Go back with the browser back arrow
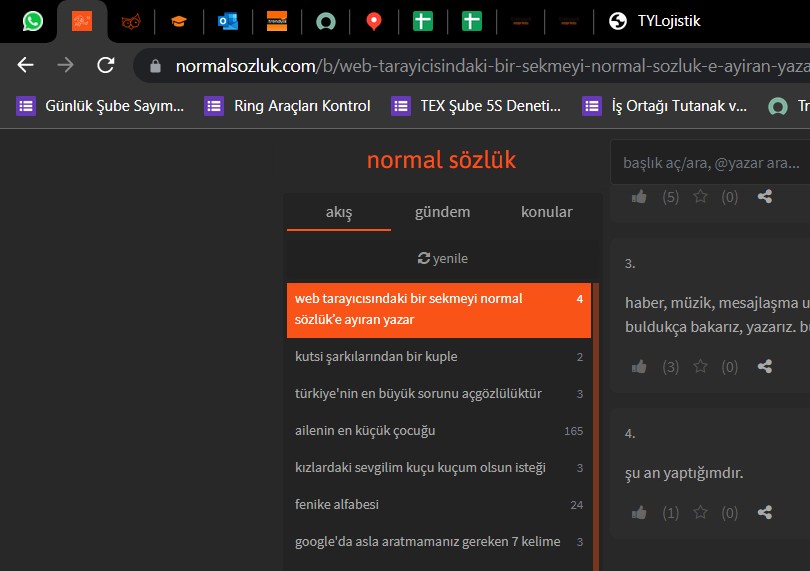Viewport: 810px width, 571px height. click(26, 66)
